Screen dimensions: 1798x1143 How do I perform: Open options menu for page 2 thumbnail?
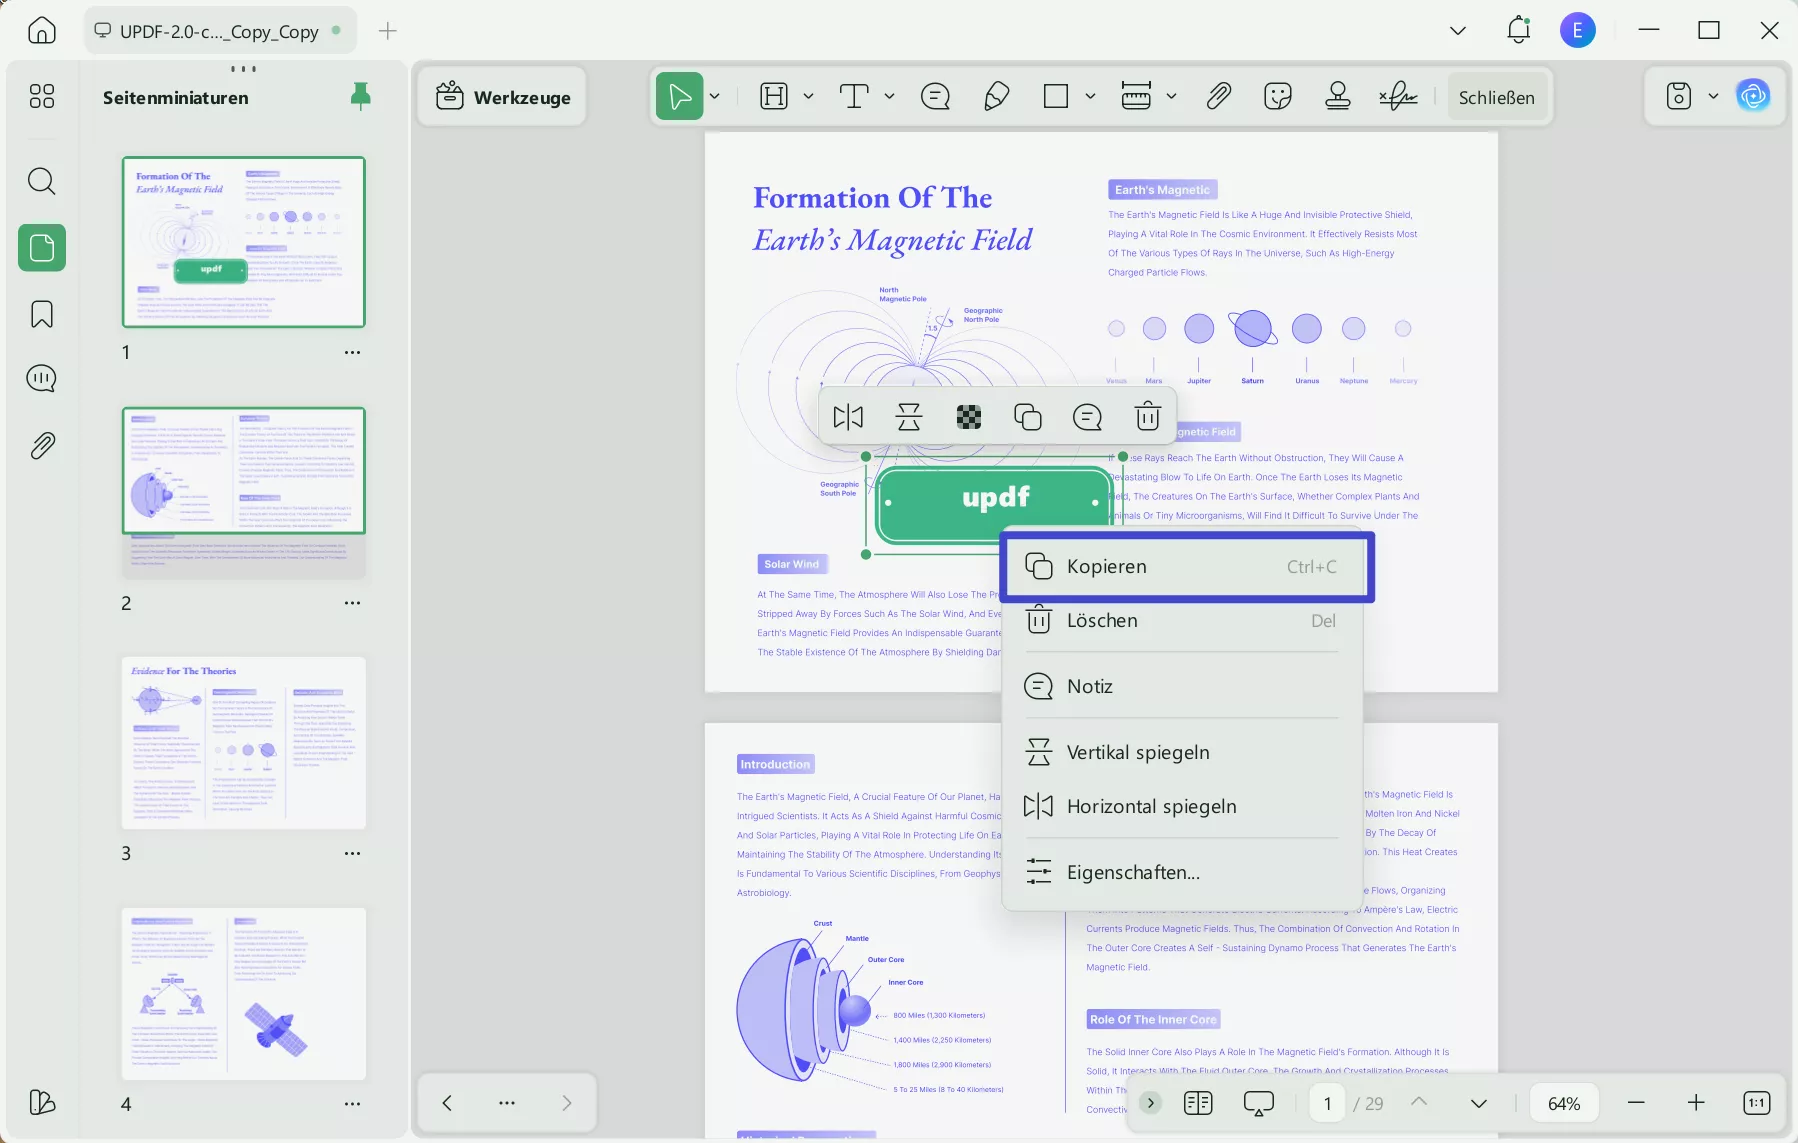[352, 603]
